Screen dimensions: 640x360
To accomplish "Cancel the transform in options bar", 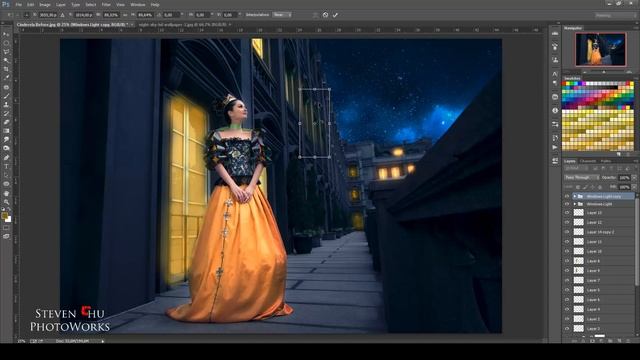I will pyautogui.click(x=325, y=15).
